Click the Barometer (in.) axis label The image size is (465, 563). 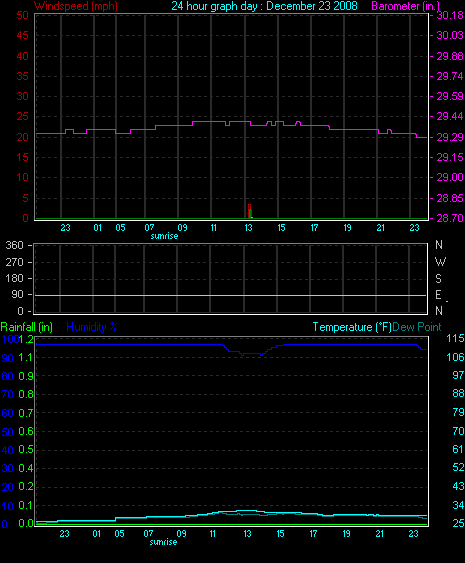(405, 6)
